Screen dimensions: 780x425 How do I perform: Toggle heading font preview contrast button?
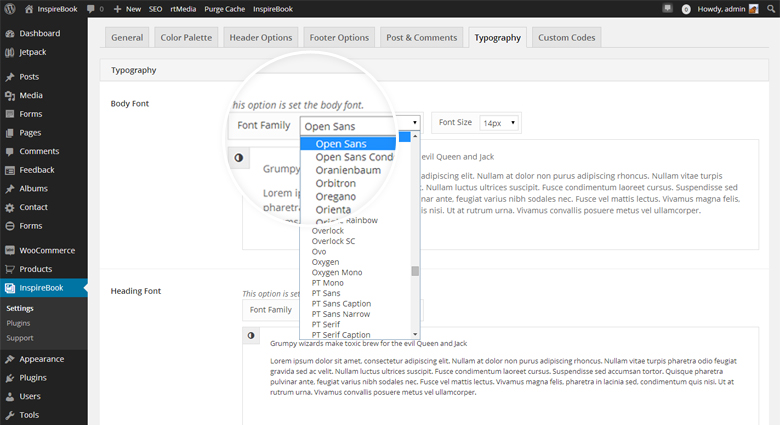pos(251,335)
